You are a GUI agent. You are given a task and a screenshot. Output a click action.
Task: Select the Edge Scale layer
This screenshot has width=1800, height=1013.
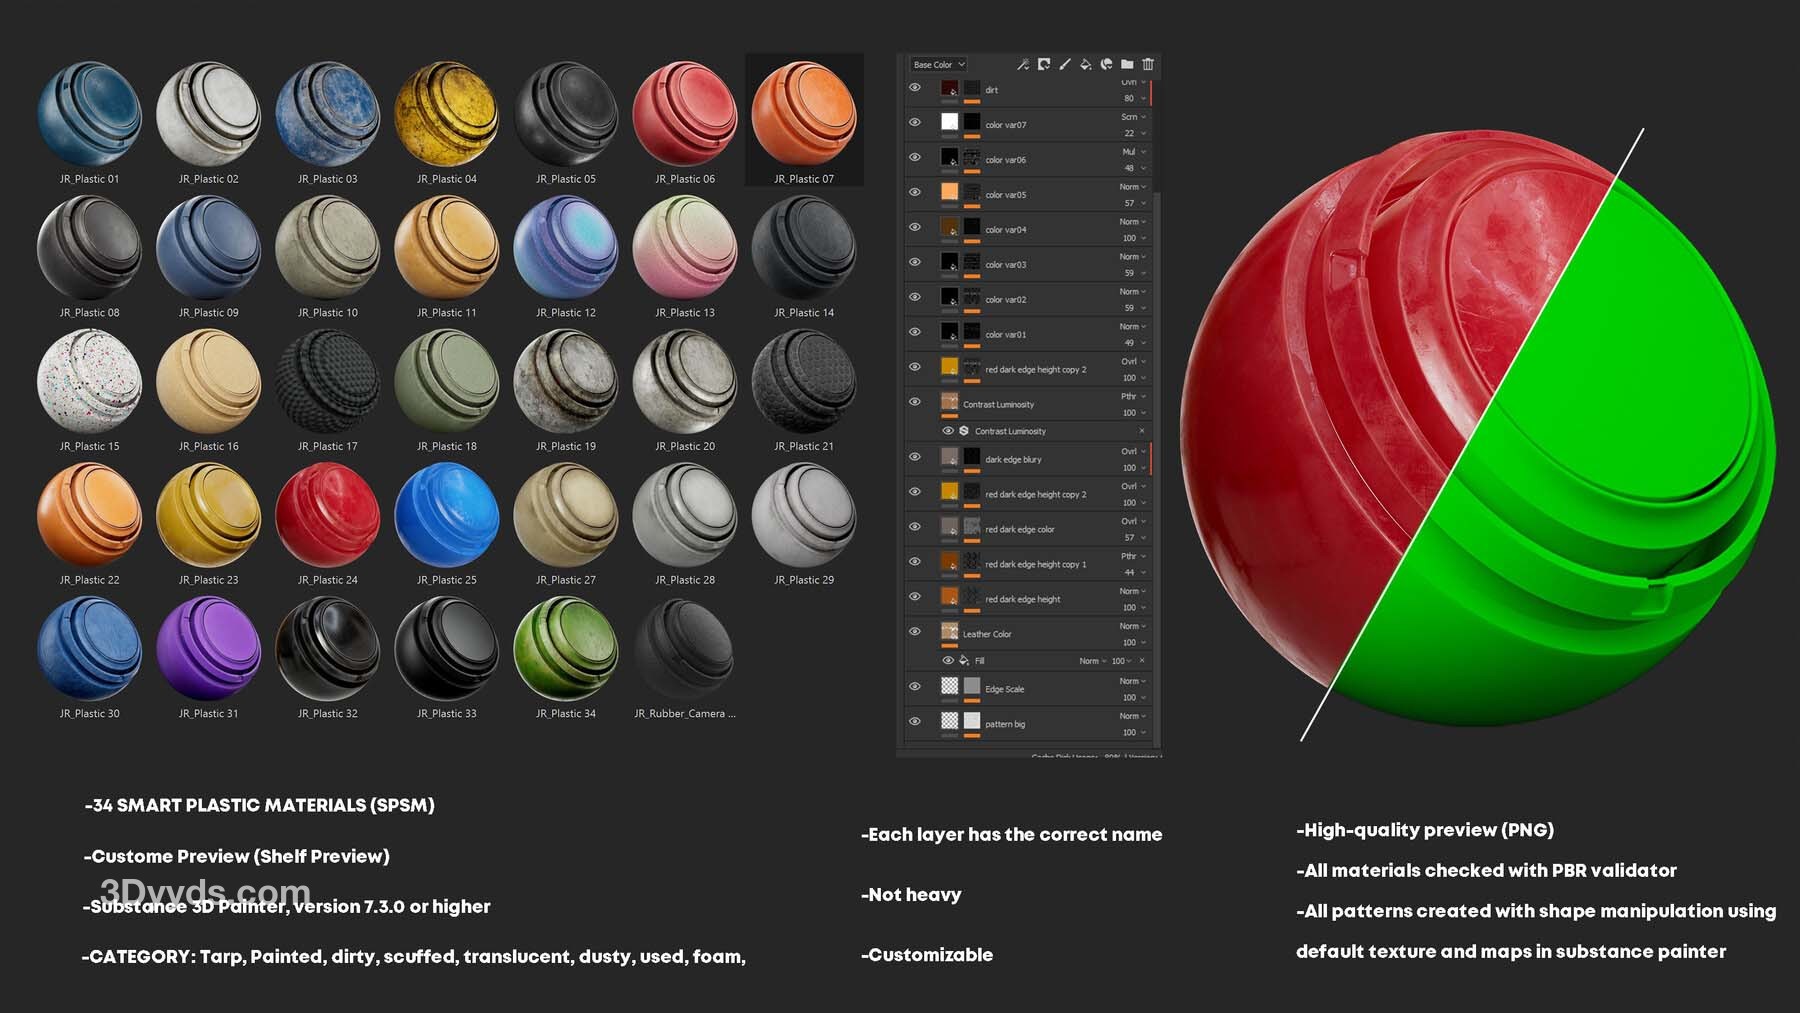tap(1004, 689)
